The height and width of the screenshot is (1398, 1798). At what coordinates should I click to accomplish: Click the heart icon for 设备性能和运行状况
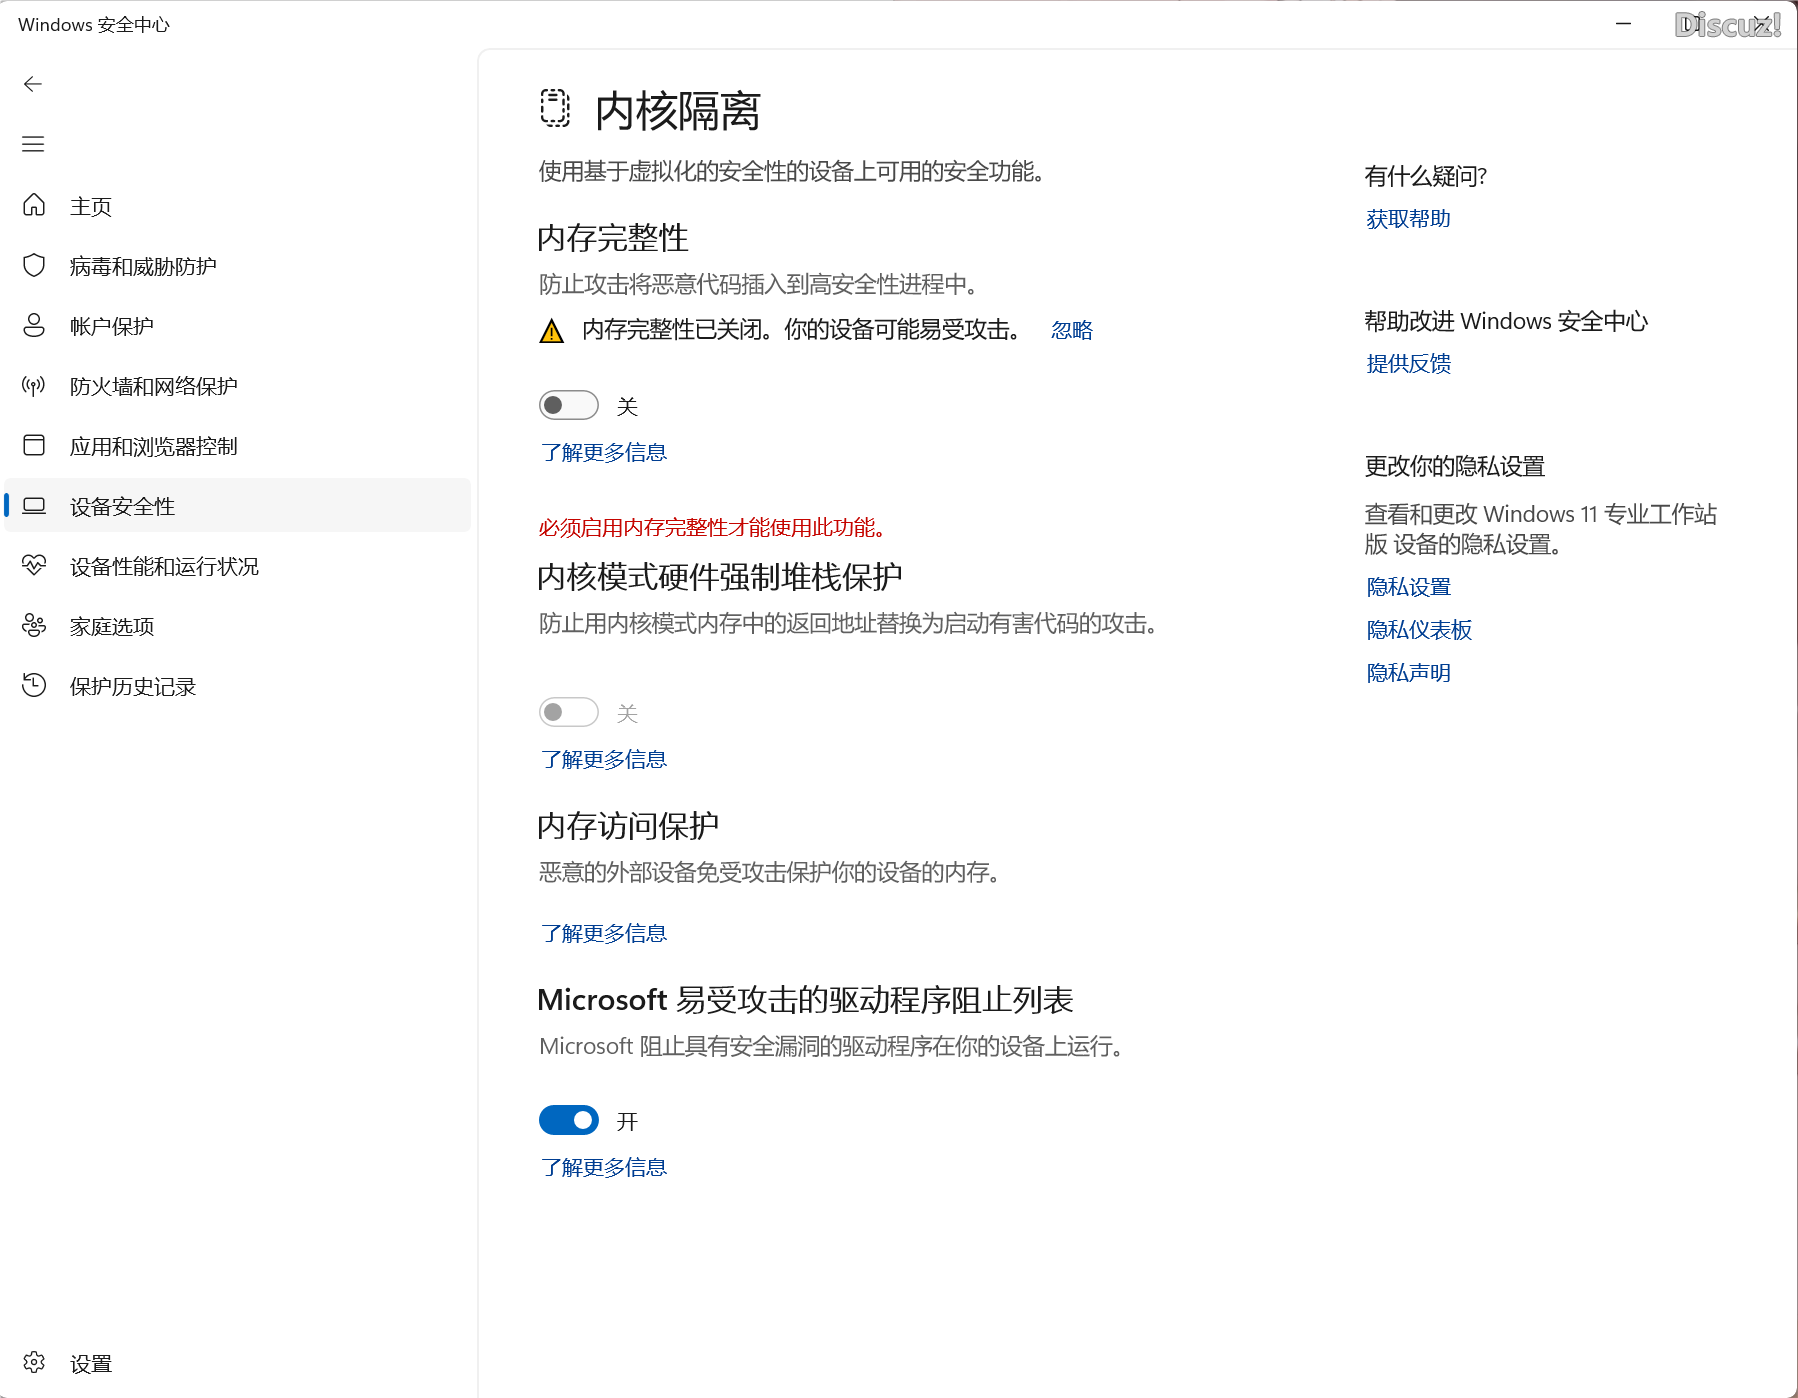coord(34,566)
